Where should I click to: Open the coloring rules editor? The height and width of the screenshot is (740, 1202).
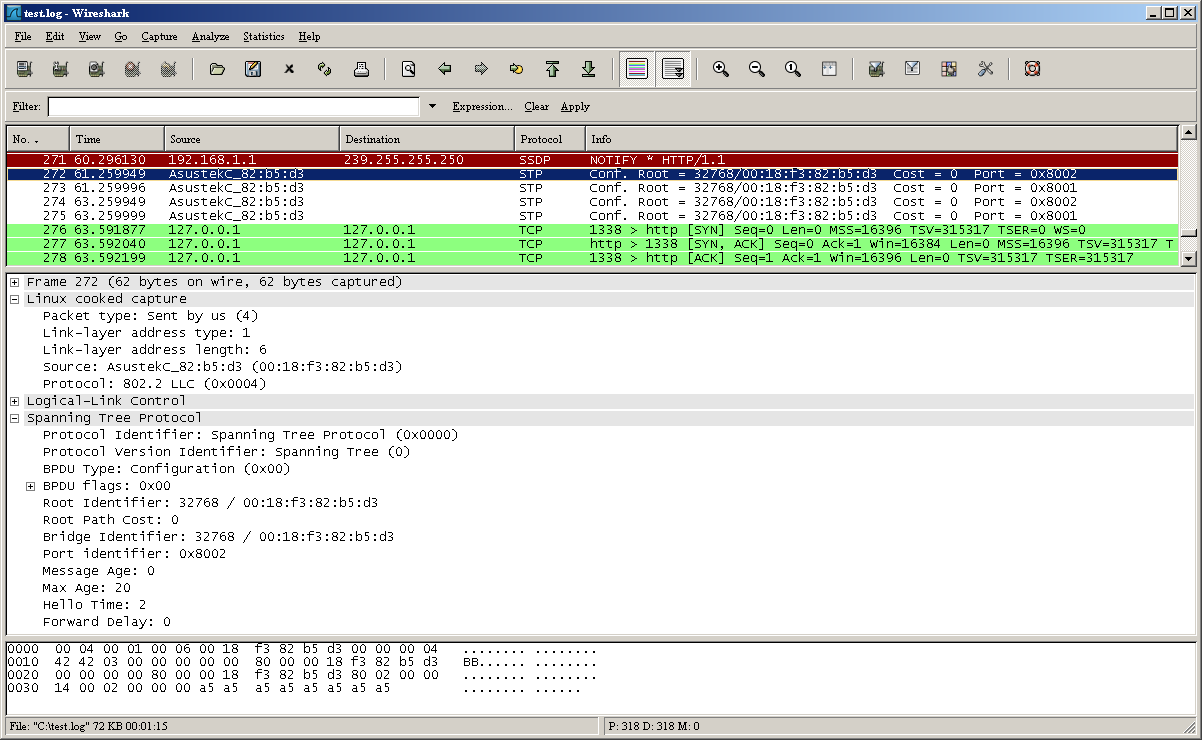(x=949, y=69)
